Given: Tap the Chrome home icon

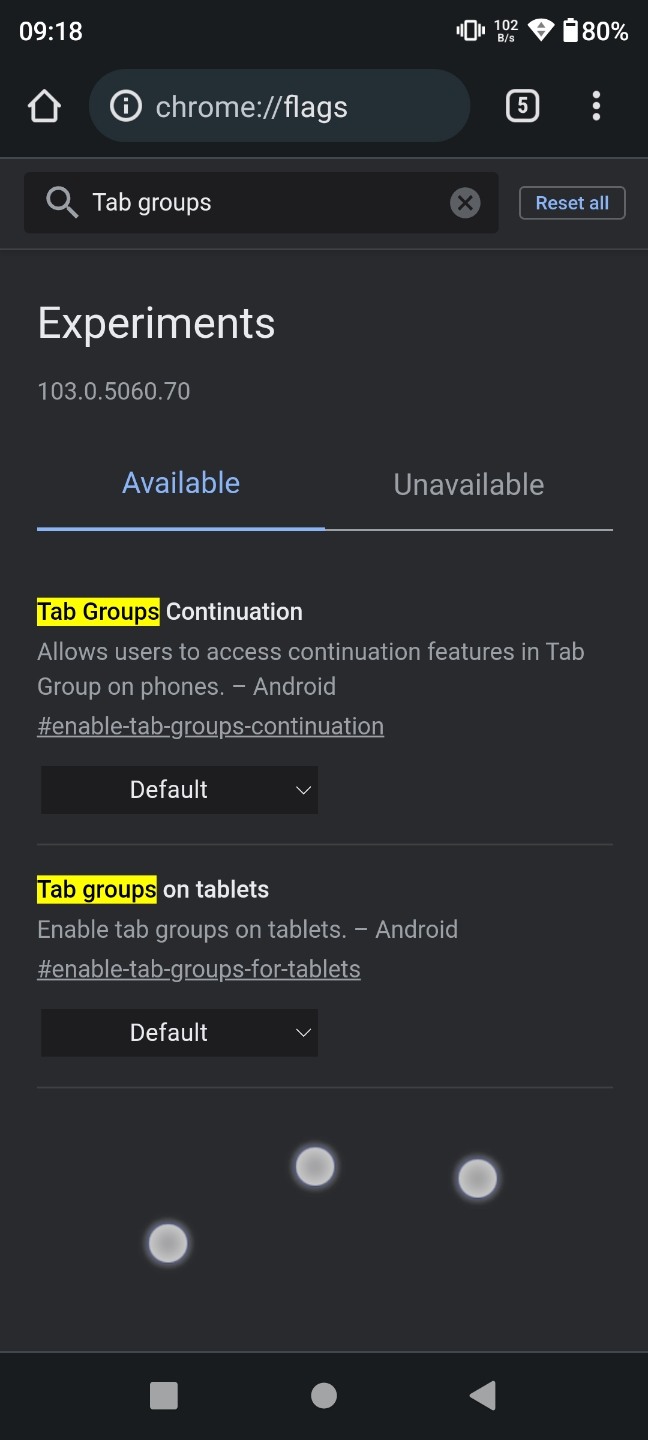Looking at the screenshot, I should click(x=44, y=106).
